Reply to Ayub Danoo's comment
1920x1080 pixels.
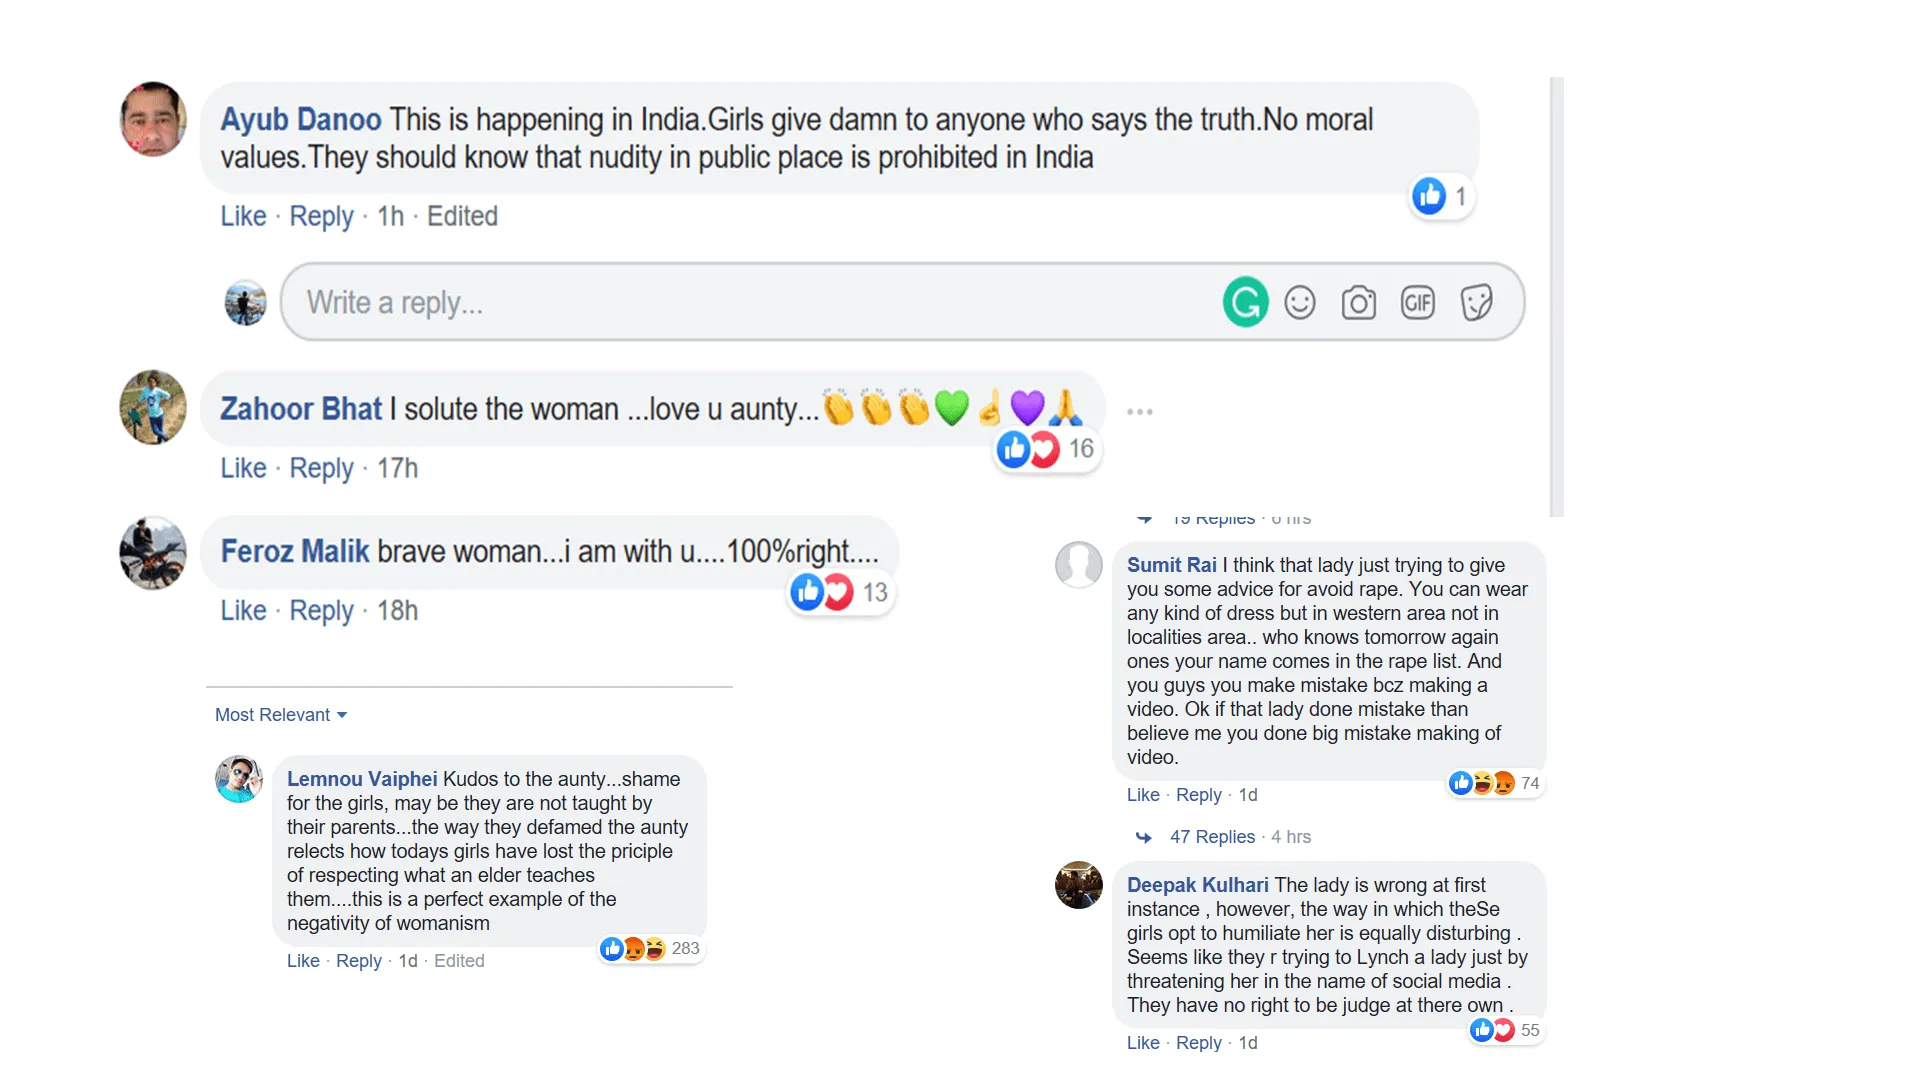pyautogui.click(x=320, y=216)
